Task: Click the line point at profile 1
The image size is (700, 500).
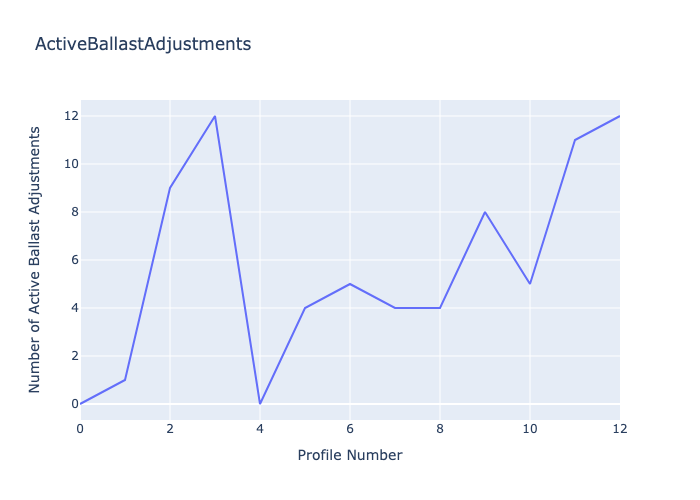Action: coord(125,380)
